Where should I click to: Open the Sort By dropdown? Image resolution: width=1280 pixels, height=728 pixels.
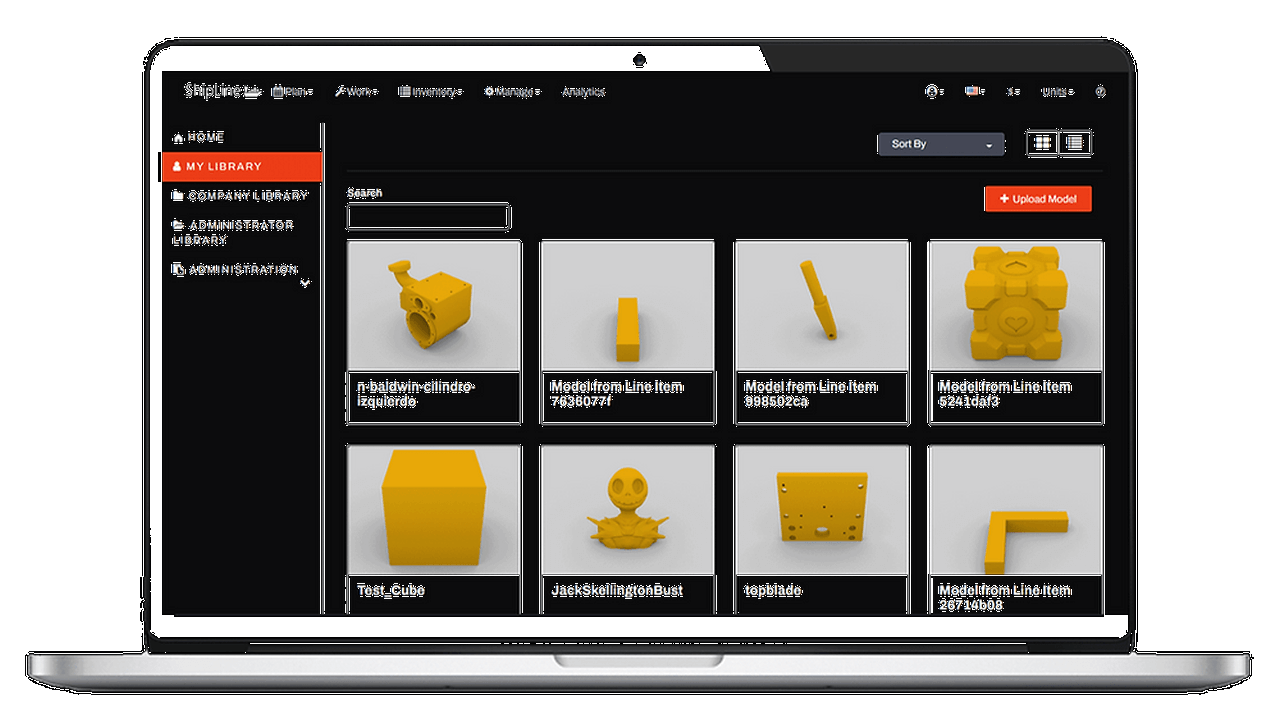pos(940,144)
